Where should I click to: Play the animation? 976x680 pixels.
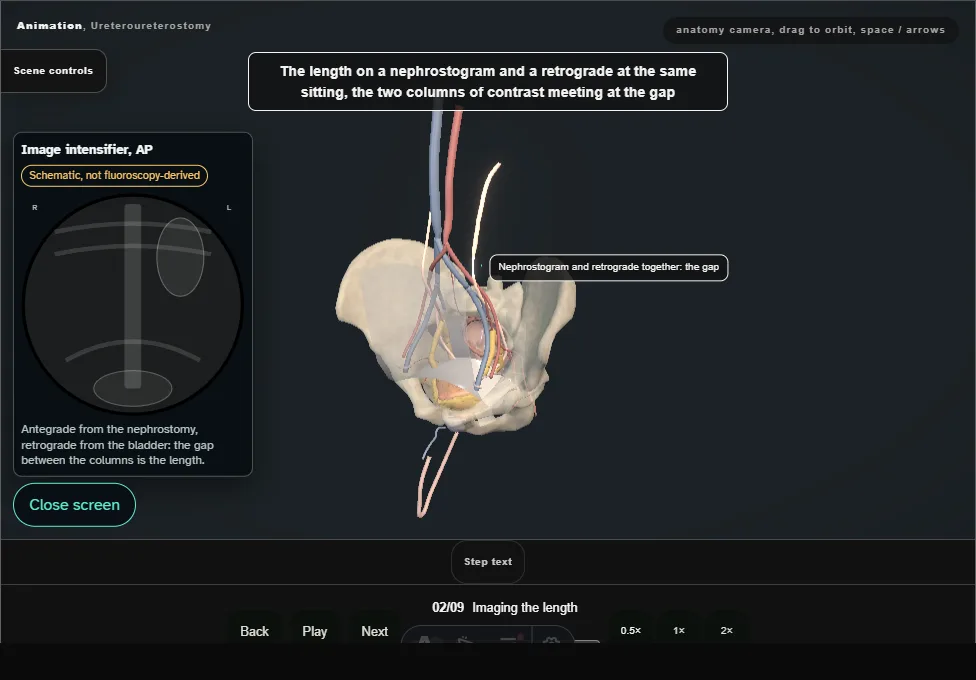pos(315,631)
